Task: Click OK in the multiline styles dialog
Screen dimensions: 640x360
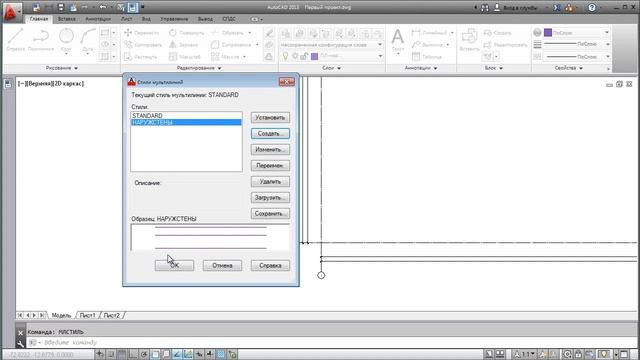Action: click(174, 265)
